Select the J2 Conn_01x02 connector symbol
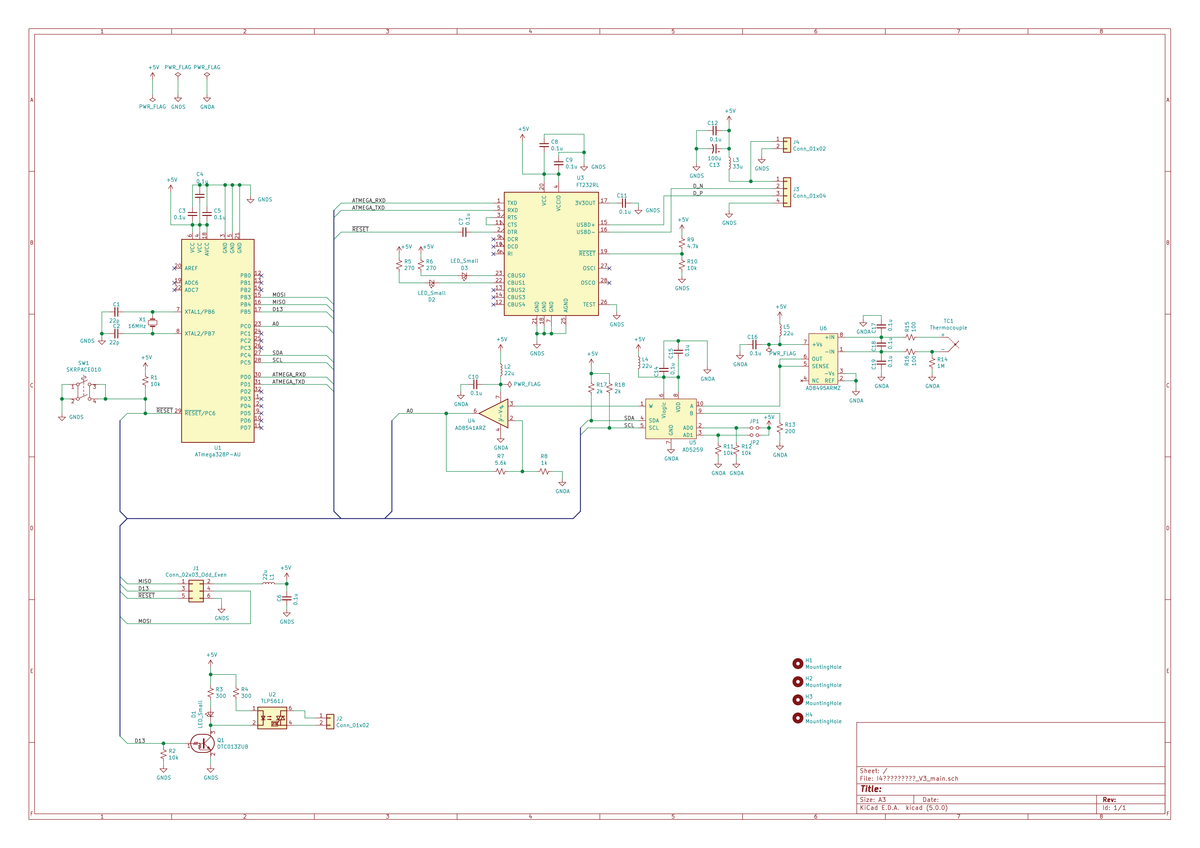This screenshot has height=848, width=1200. point(329,720)
